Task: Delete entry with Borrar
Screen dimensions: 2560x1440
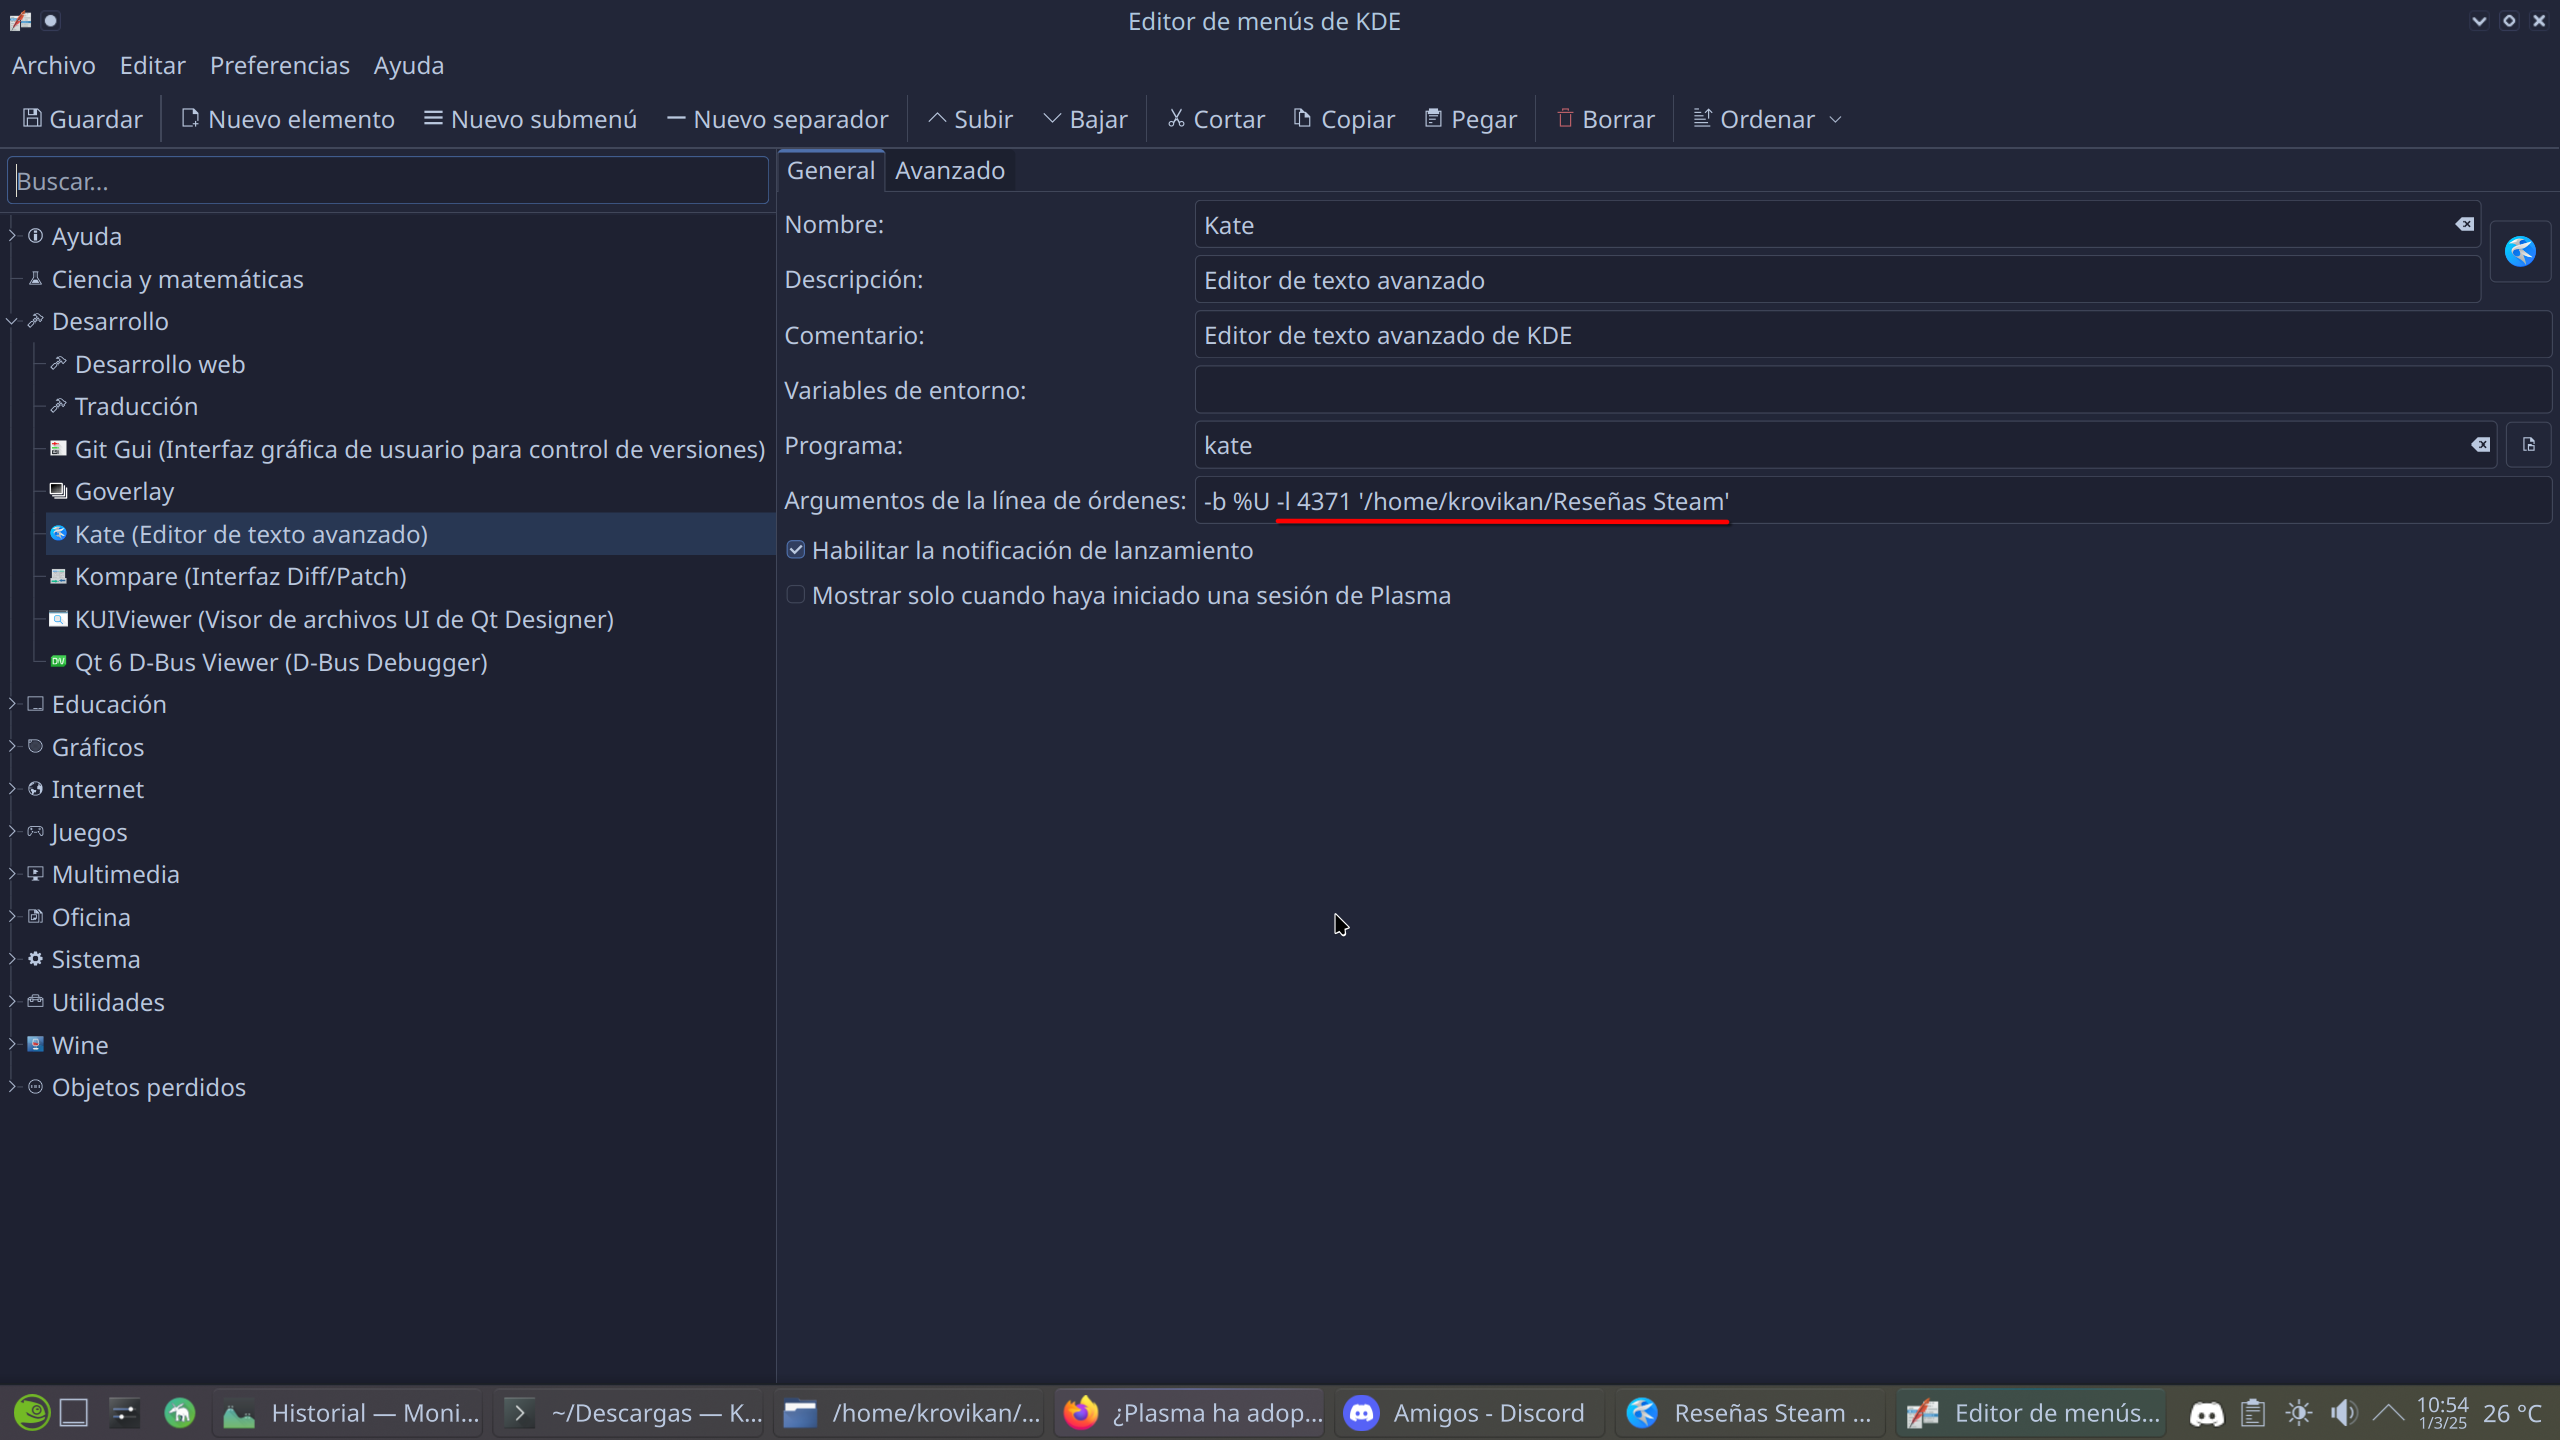Action: pyautogui.click(x=1605, y=119)
